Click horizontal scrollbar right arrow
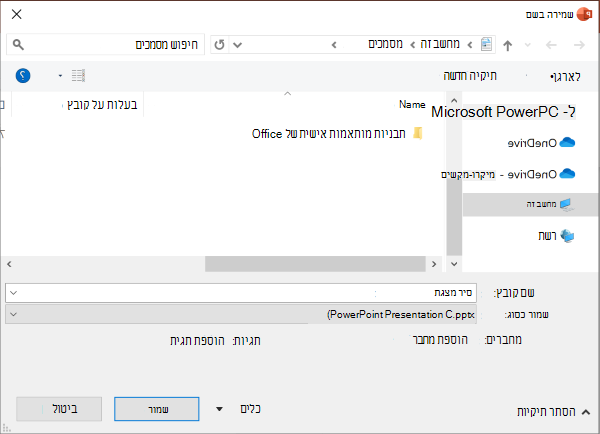 [434, 264]
